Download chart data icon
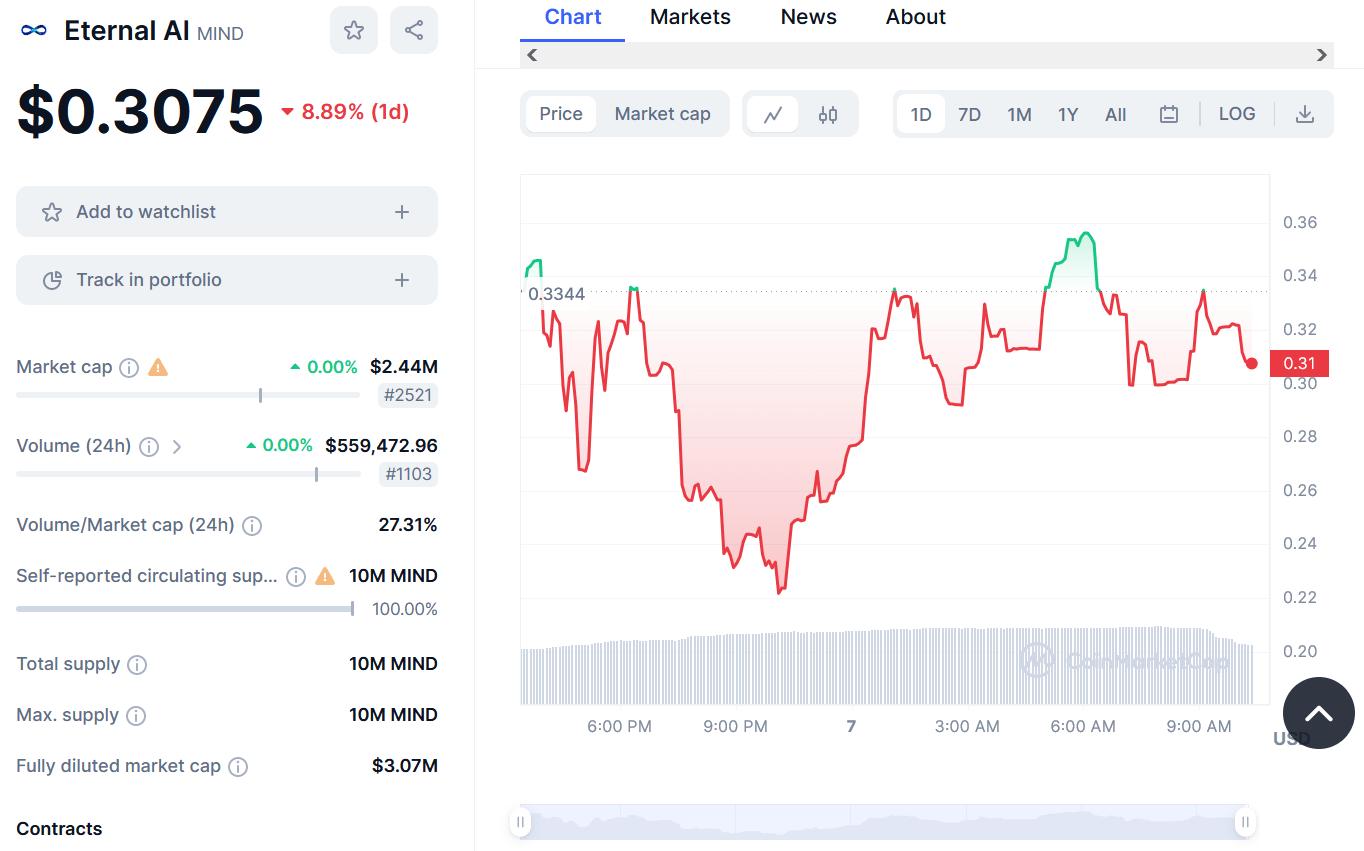1364x851 pixels. click(x=1304, y=114)
